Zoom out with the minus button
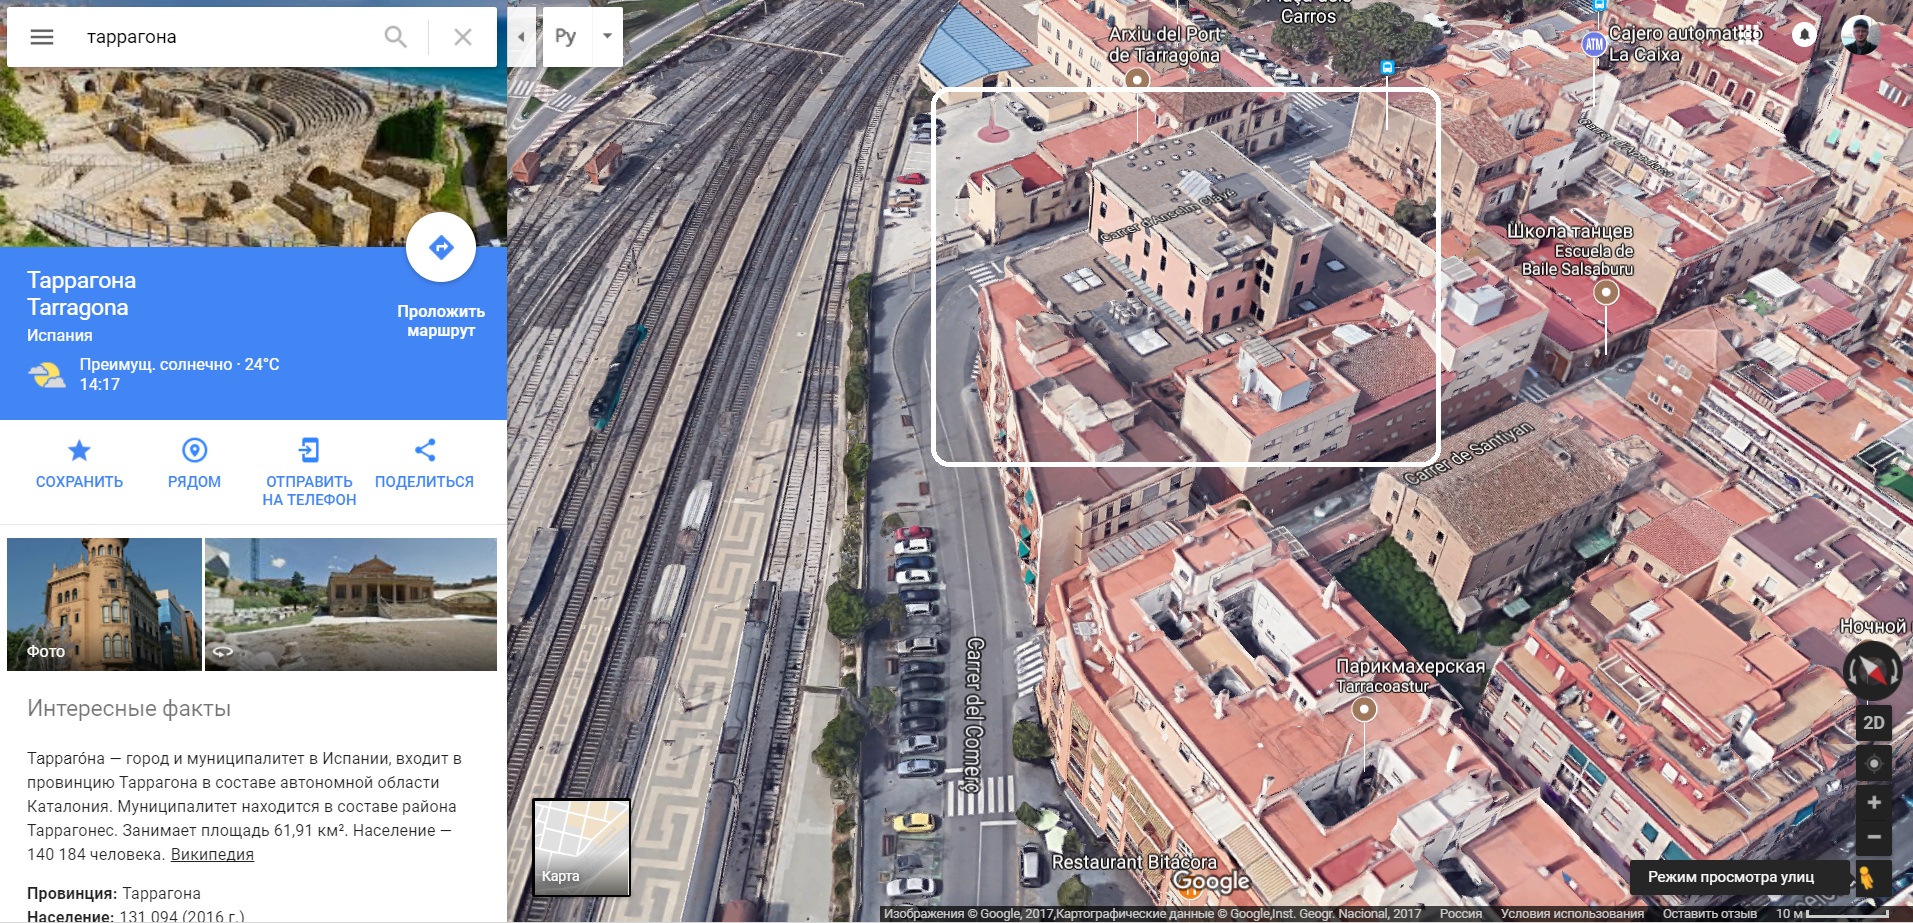 coord(1874,837)
